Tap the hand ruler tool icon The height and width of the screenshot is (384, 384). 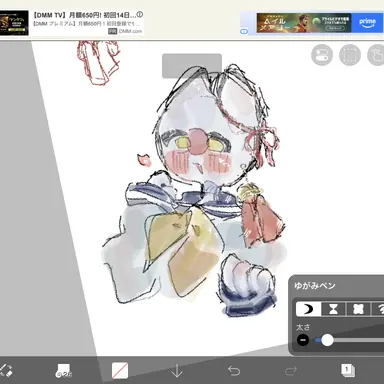(x=376, y=55)
